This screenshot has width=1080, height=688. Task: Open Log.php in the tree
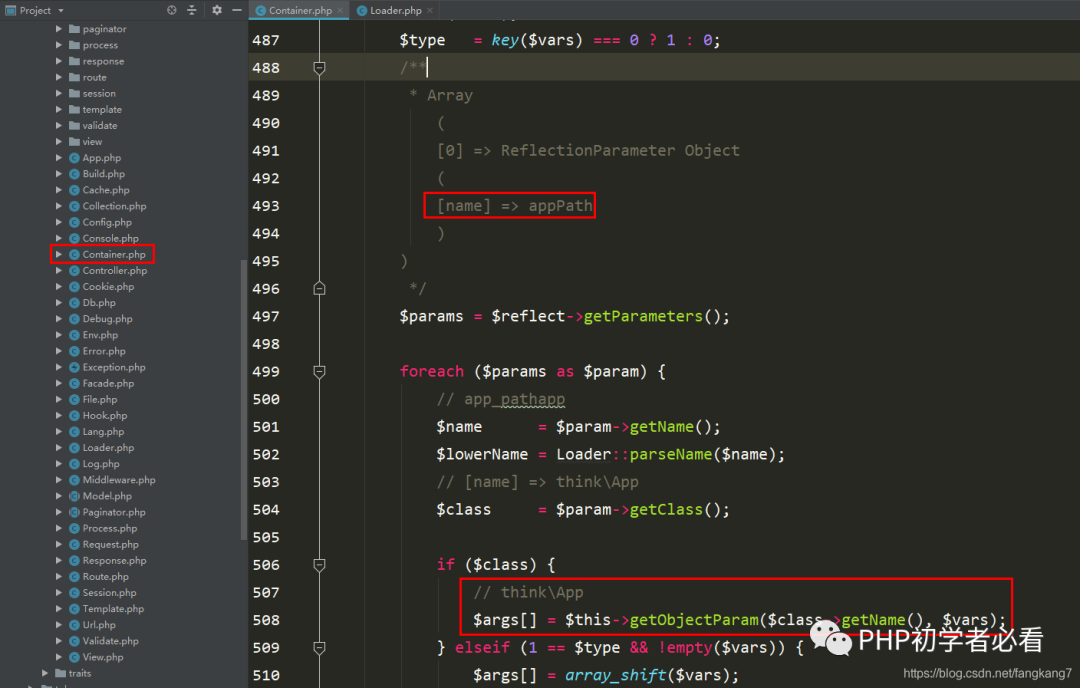click(101, 463)
